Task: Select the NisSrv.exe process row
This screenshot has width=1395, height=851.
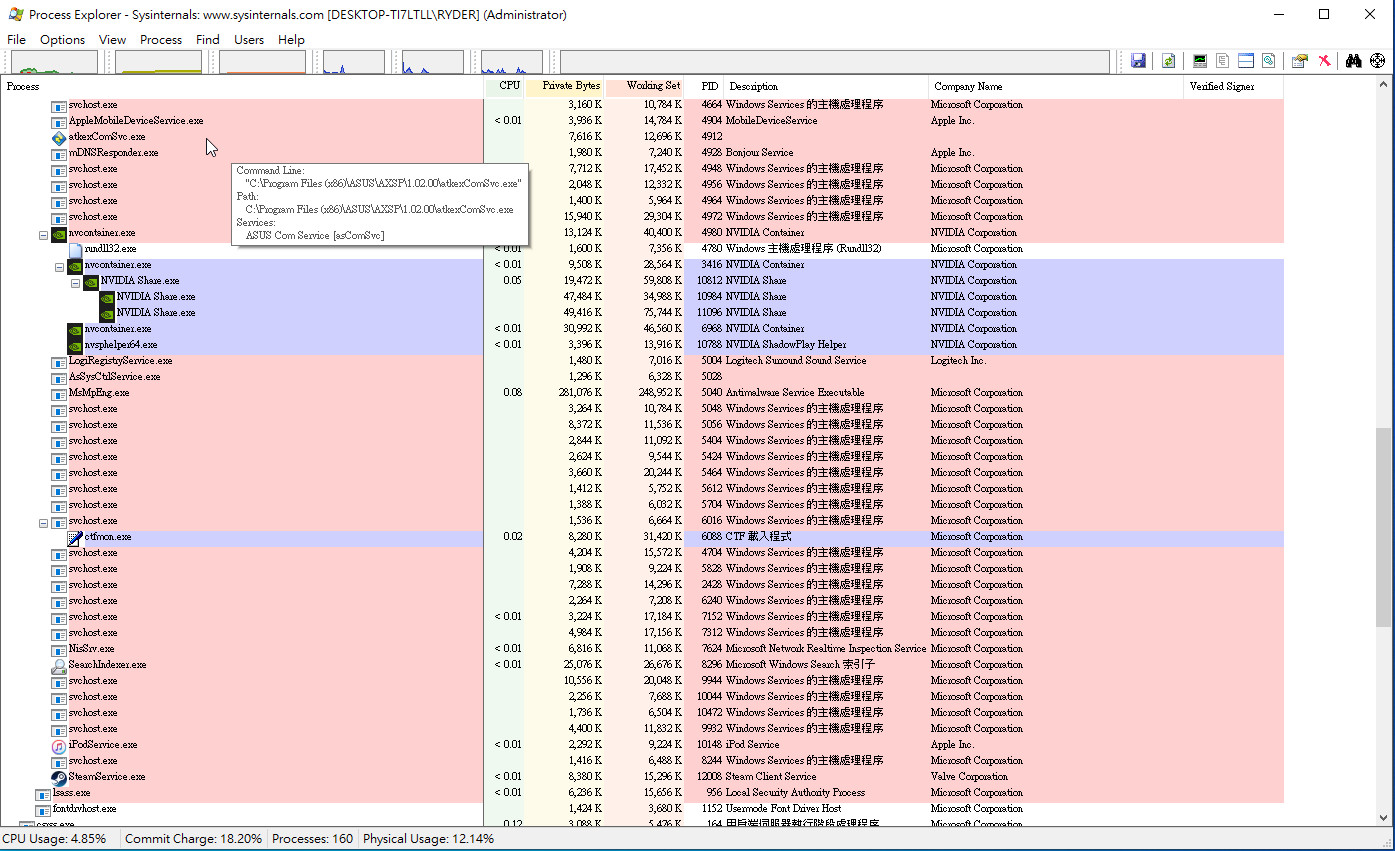Action: coord(641,649)
